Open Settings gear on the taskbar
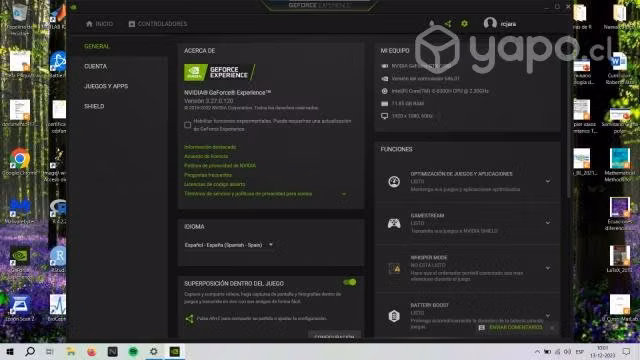 pos(154,351)
